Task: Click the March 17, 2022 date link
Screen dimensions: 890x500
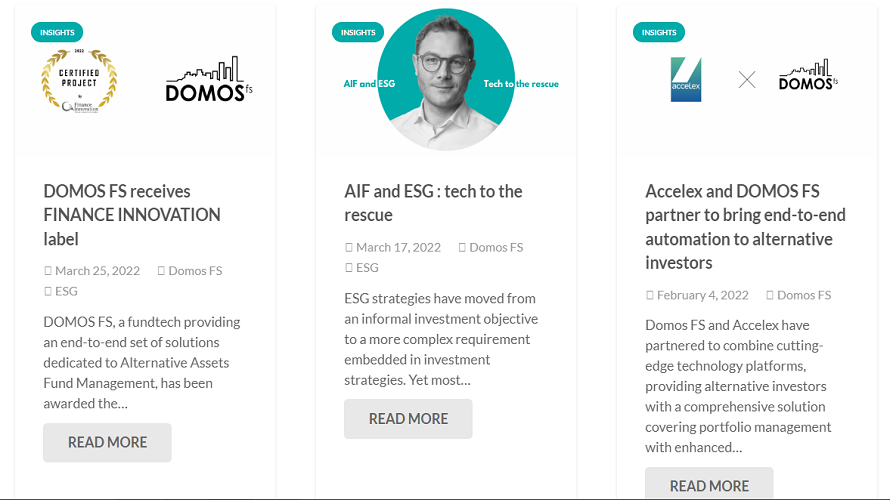Action: (x=398, y=247)
